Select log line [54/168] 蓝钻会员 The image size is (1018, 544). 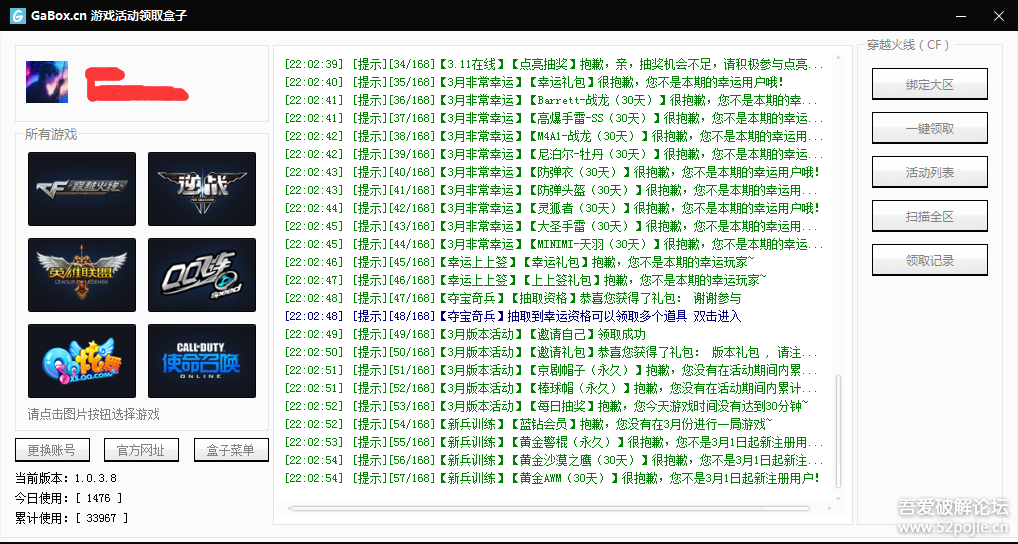point(529,424)
